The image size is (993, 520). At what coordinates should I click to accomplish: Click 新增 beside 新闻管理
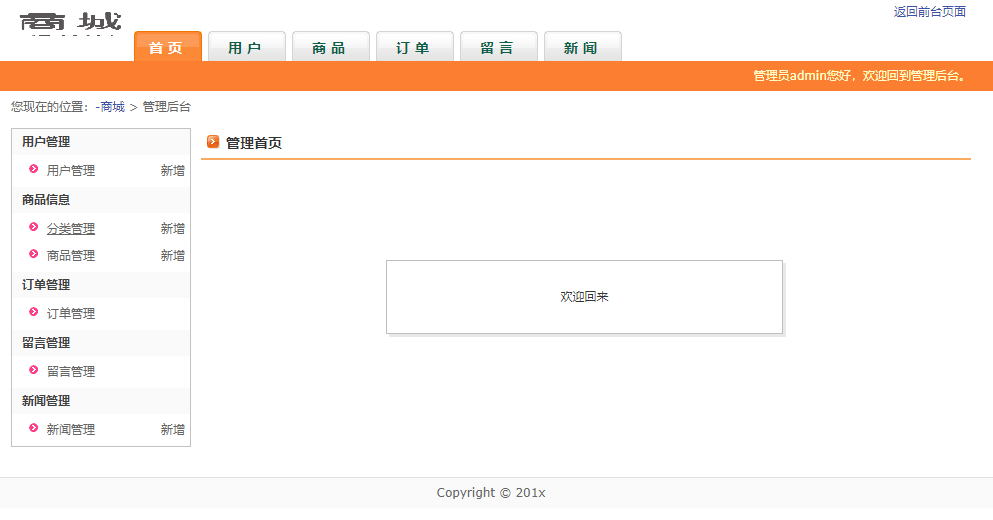tap(172, 429)
